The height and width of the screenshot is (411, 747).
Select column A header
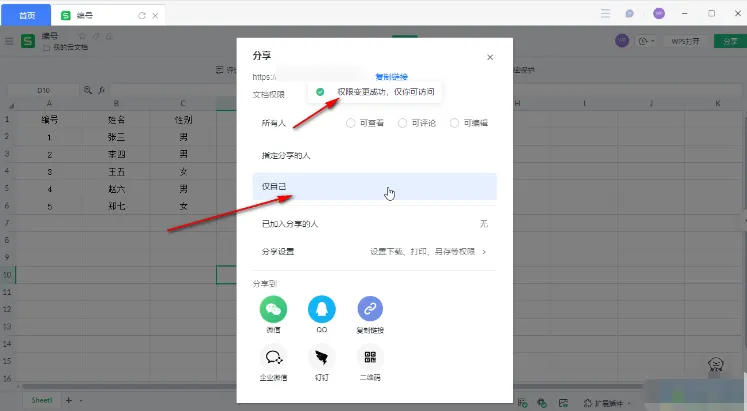click(49, 103)
